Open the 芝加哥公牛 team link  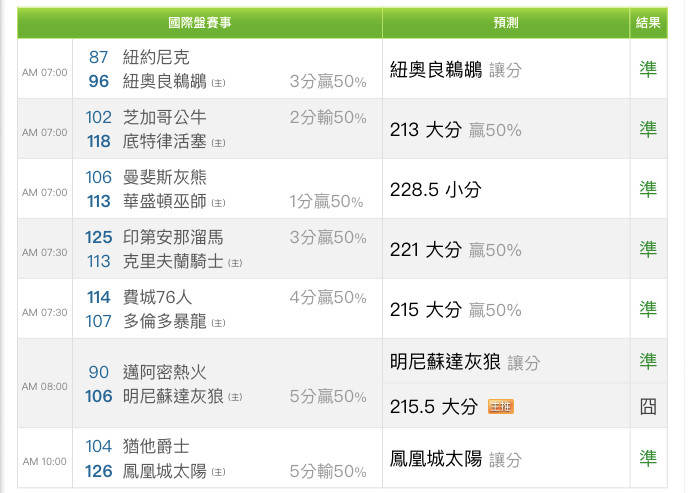[x=164, y=117]
